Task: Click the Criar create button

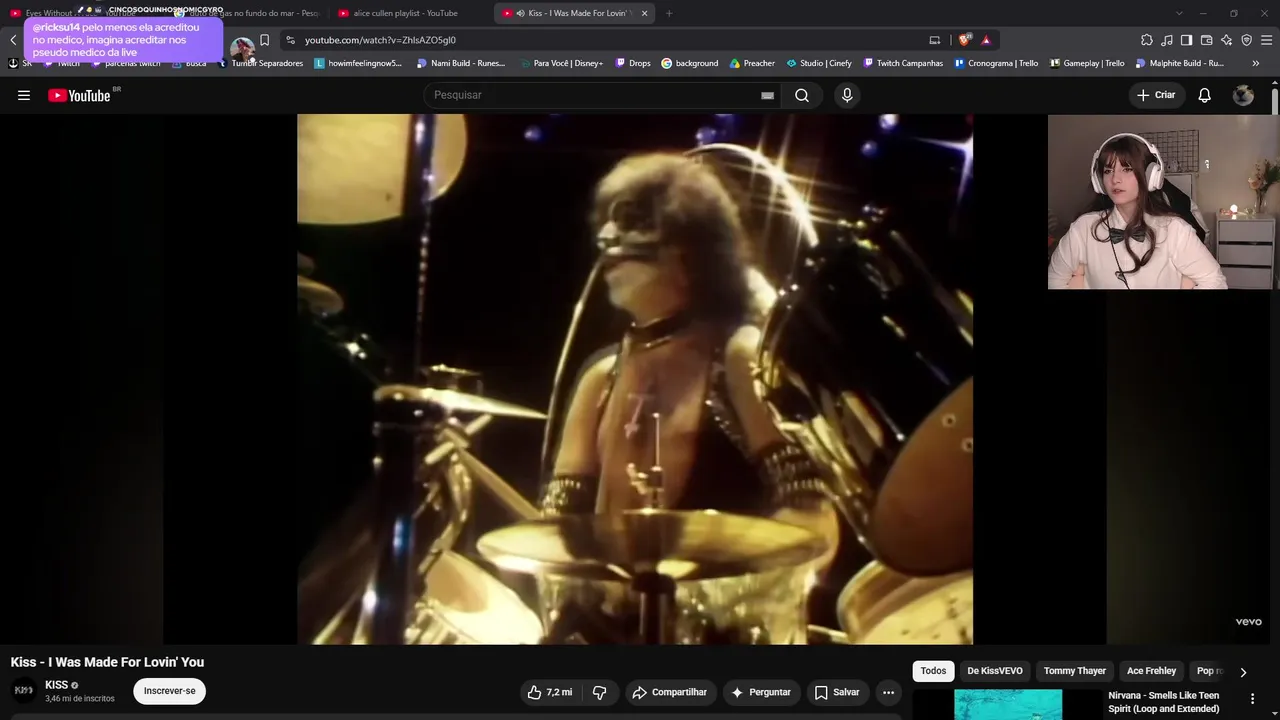Action: [x=1156, y=95]
